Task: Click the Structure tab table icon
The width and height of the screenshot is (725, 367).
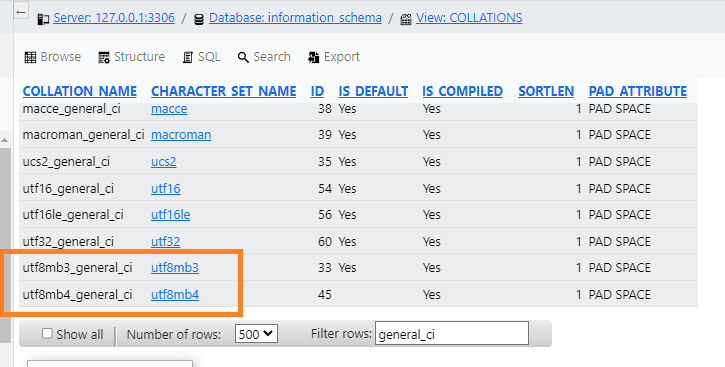Action: pos(104,57)
